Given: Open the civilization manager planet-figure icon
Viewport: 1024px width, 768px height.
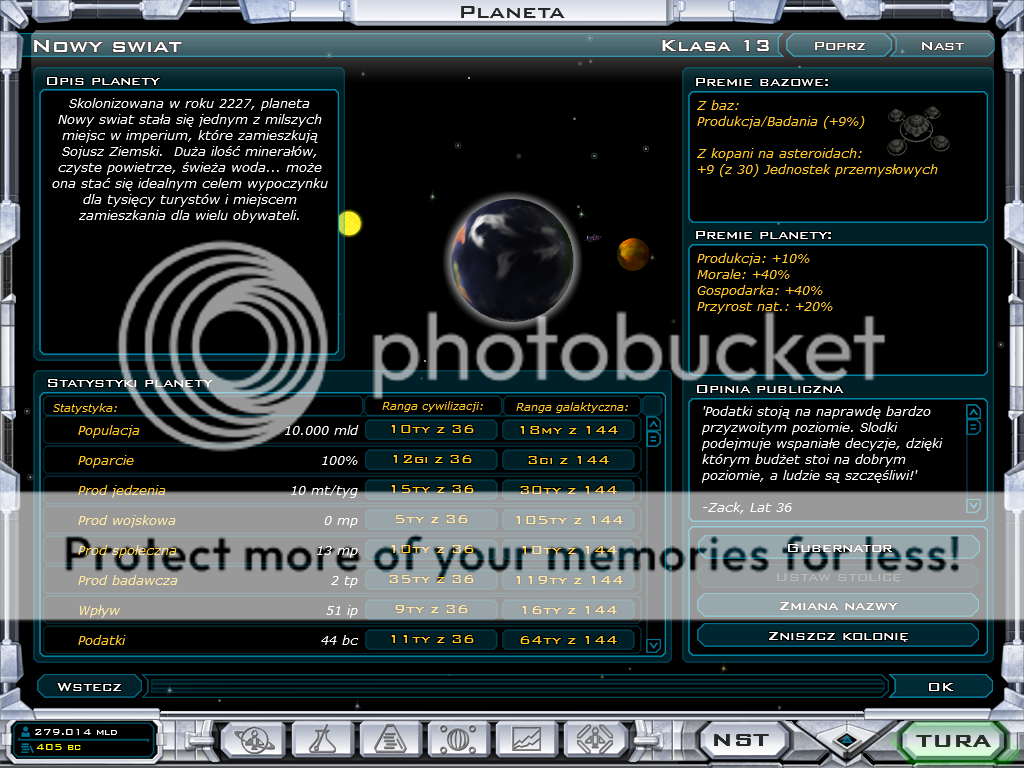Looking at the screenshot, I should (x=253, y=740).
